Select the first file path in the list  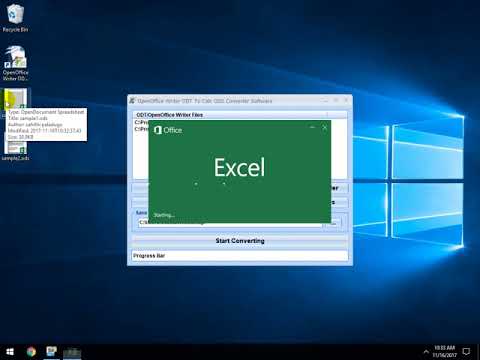[141, 122]
